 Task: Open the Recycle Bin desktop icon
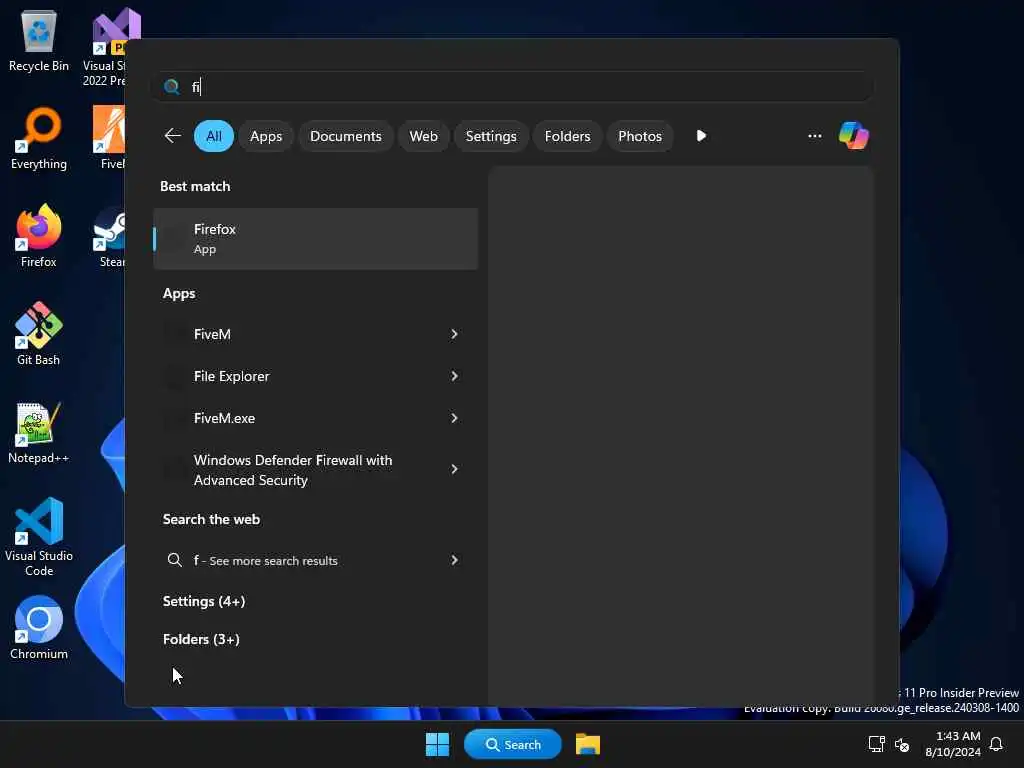pos(39,40)
